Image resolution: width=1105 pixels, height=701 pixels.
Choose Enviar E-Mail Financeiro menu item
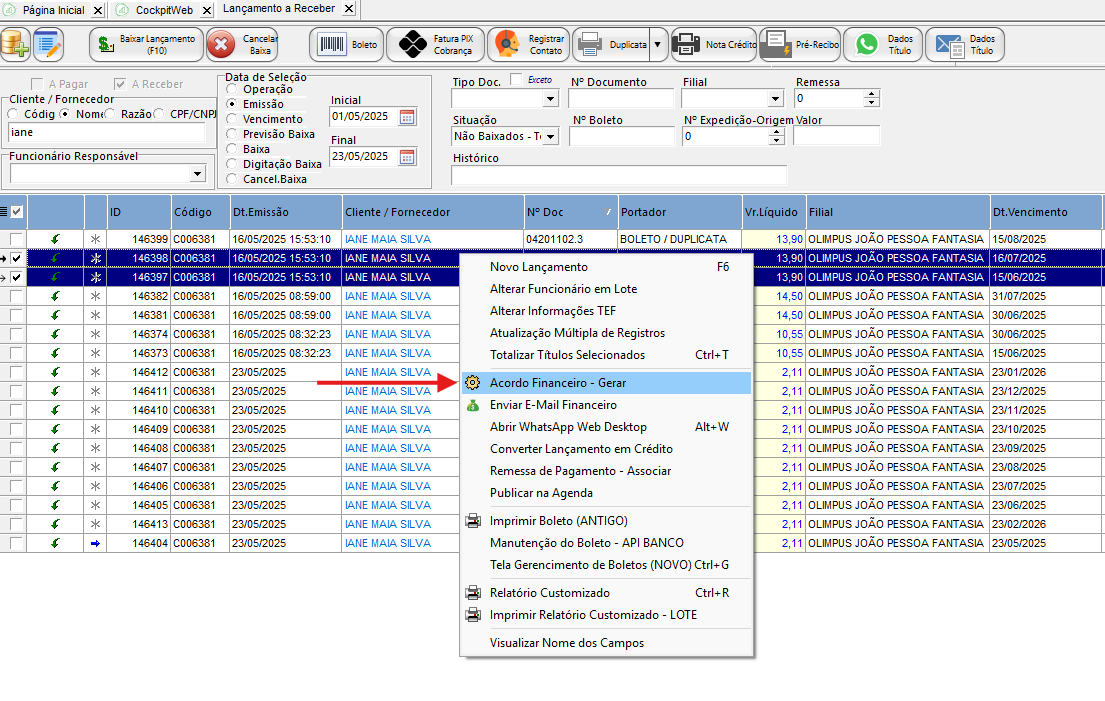point(607,405)
